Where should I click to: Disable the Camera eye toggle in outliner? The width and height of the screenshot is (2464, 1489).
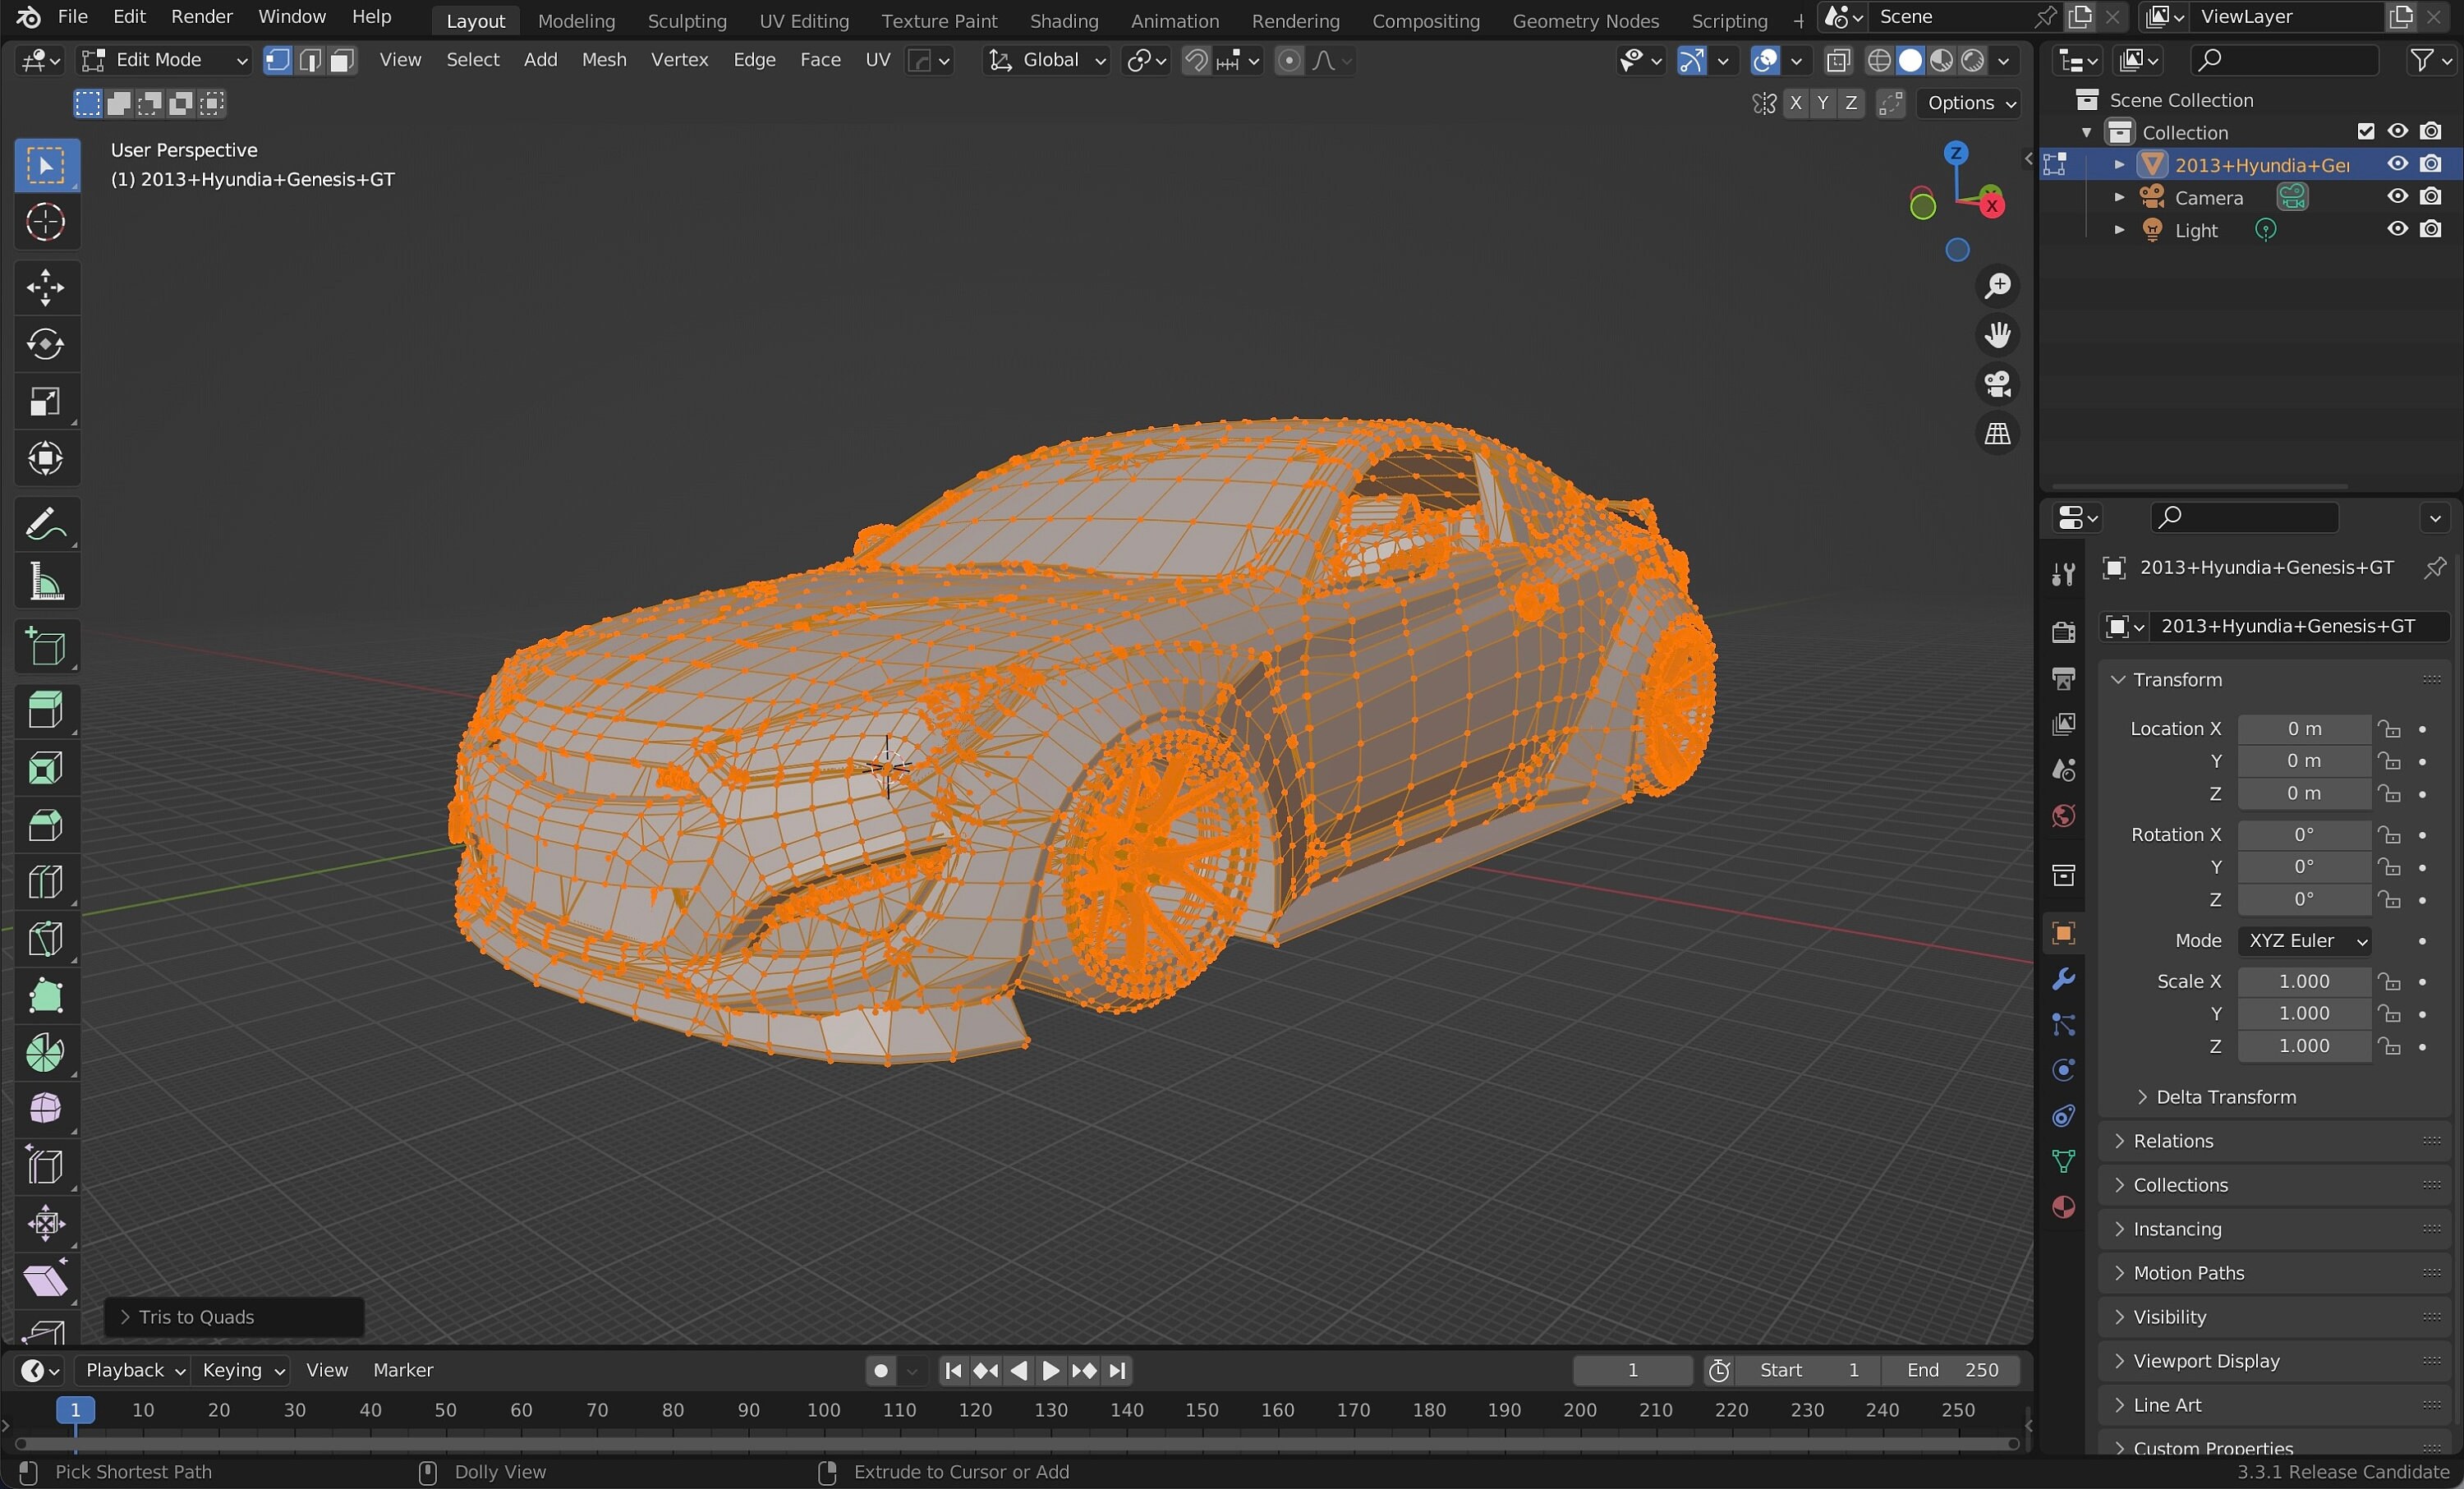[2397, 196]
